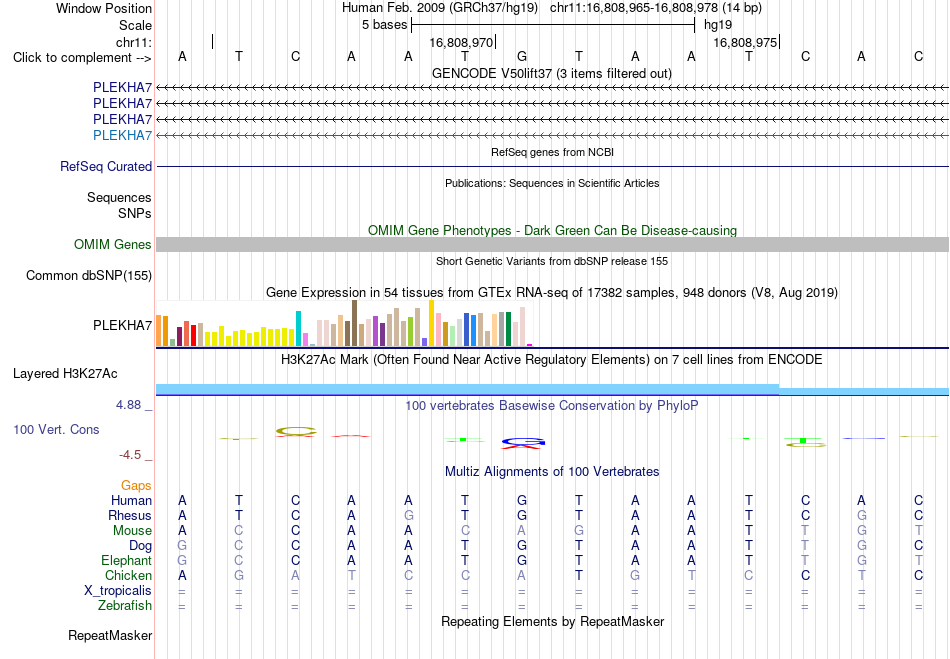Click the Dog species label

[x=140, y=546]
